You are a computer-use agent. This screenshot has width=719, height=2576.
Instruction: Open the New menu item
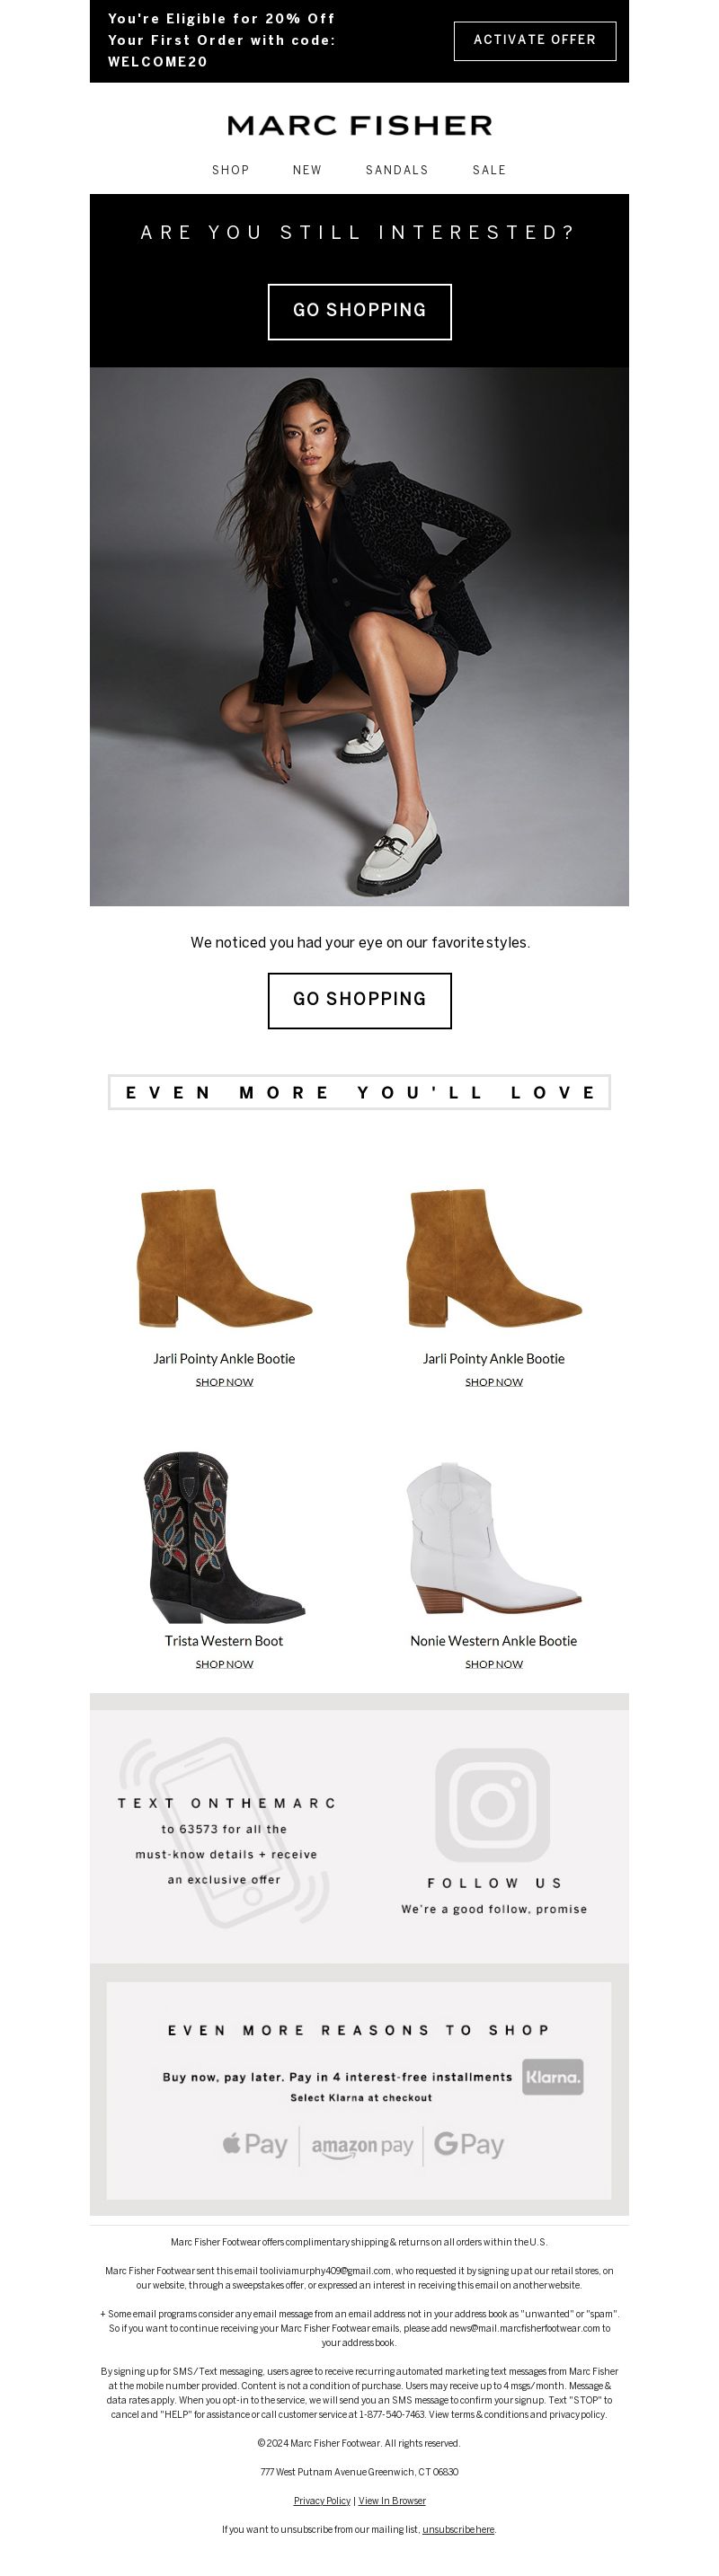pyautogui.click(x=307, y=170)
